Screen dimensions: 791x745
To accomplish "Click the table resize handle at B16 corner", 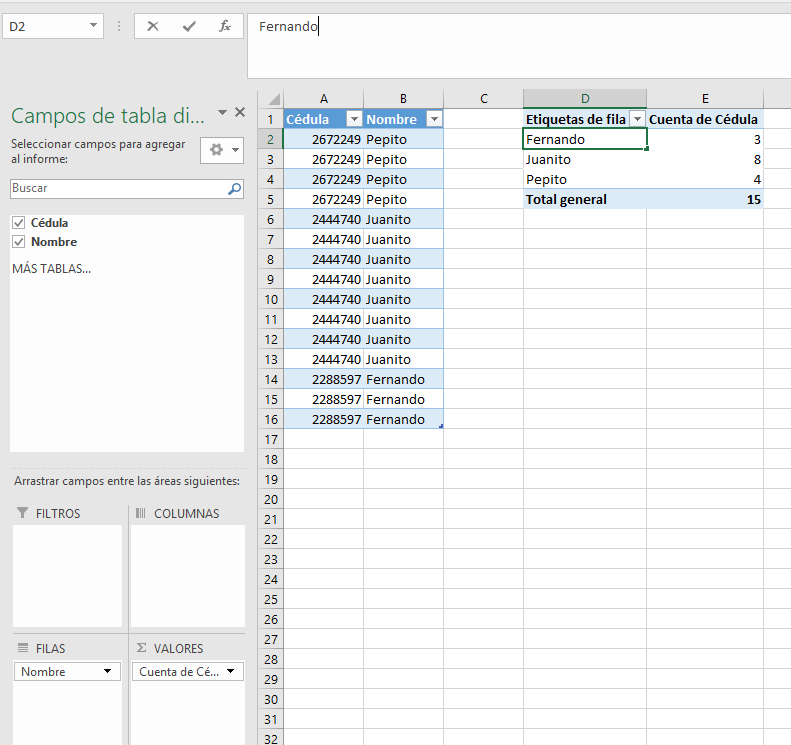I will pyautogui.click(x=441, y=427).
